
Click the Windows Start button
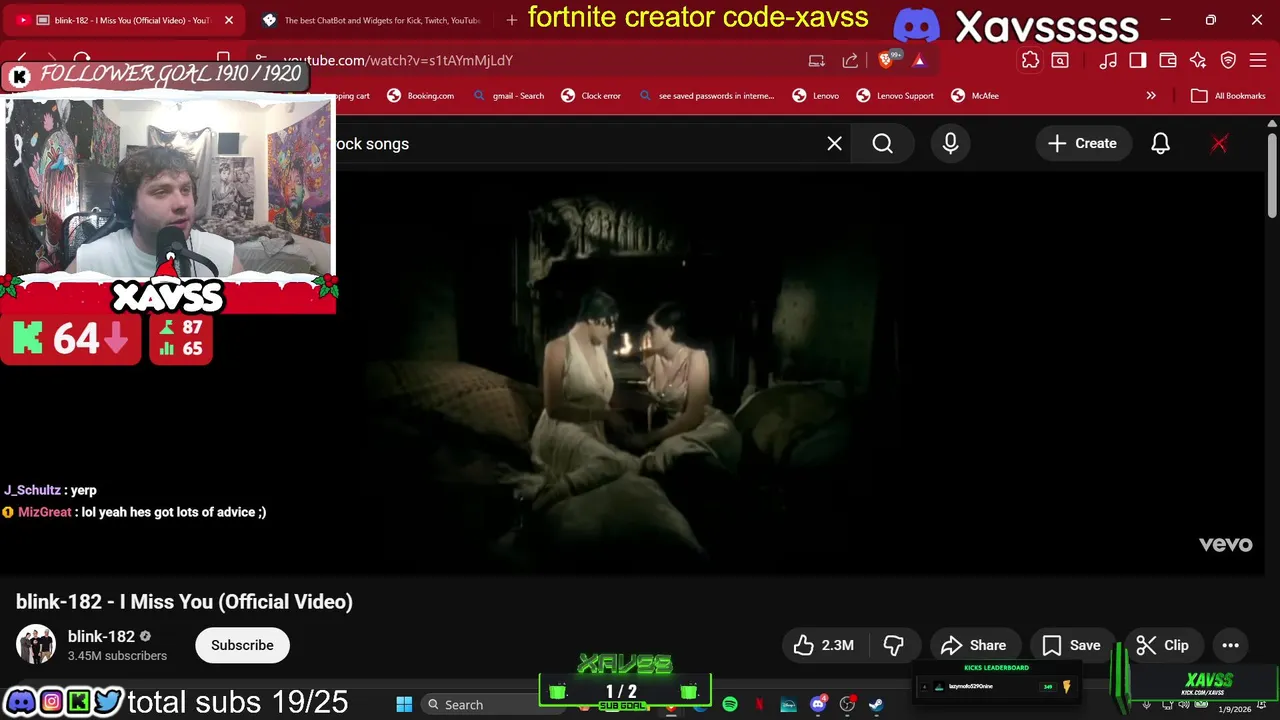pyautogui.click(x=404, y=705)
